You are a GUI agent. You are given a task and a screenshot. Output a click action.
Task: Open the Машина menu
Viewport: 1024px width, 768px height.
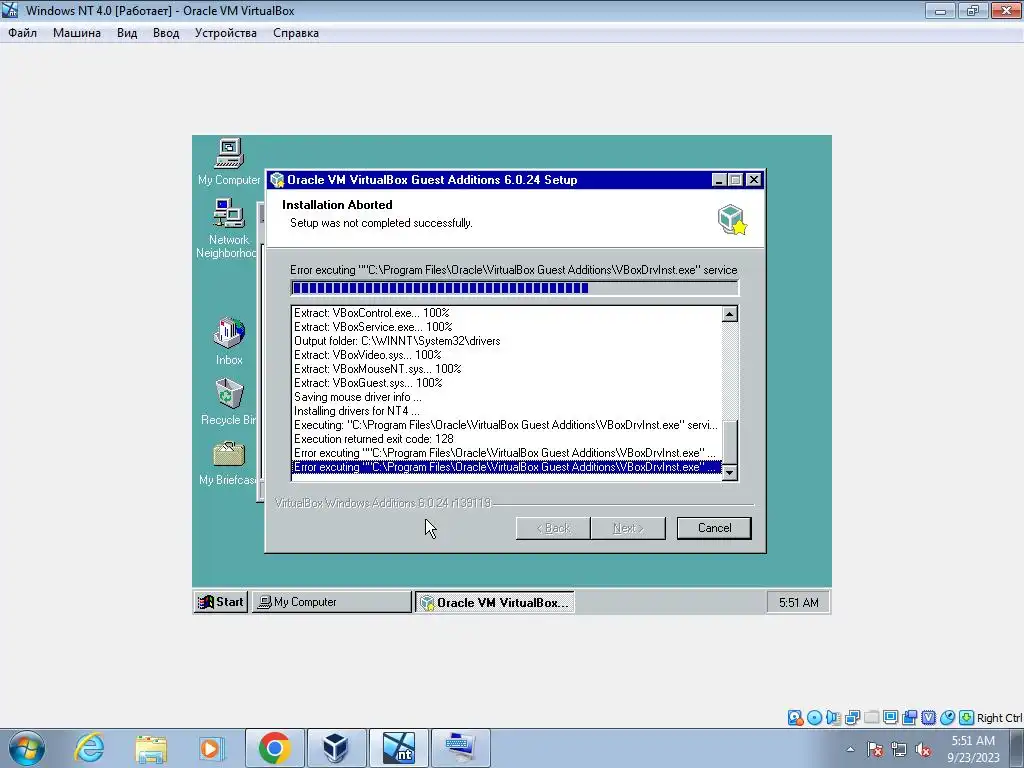76,33
